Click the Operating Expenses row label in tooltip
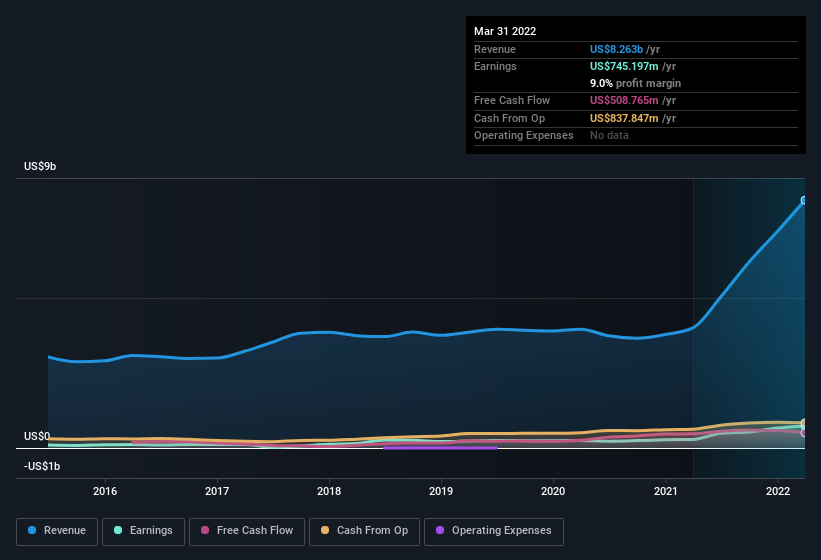This screenshot has height=560, width=821. [524, 136]
